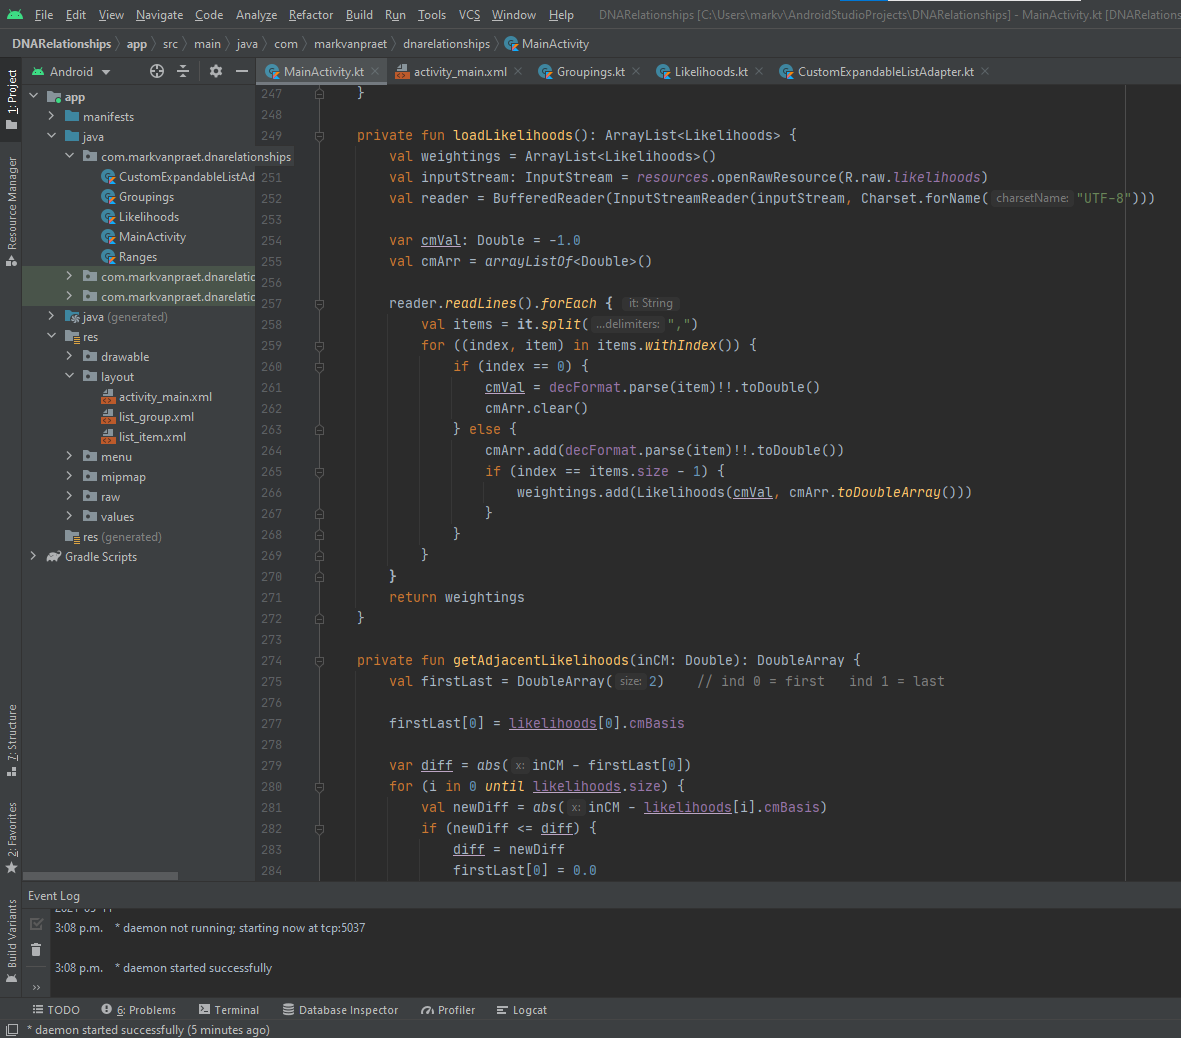Click the Android logo in menu bar
1181x1038 pixels.
pos(14,14)
